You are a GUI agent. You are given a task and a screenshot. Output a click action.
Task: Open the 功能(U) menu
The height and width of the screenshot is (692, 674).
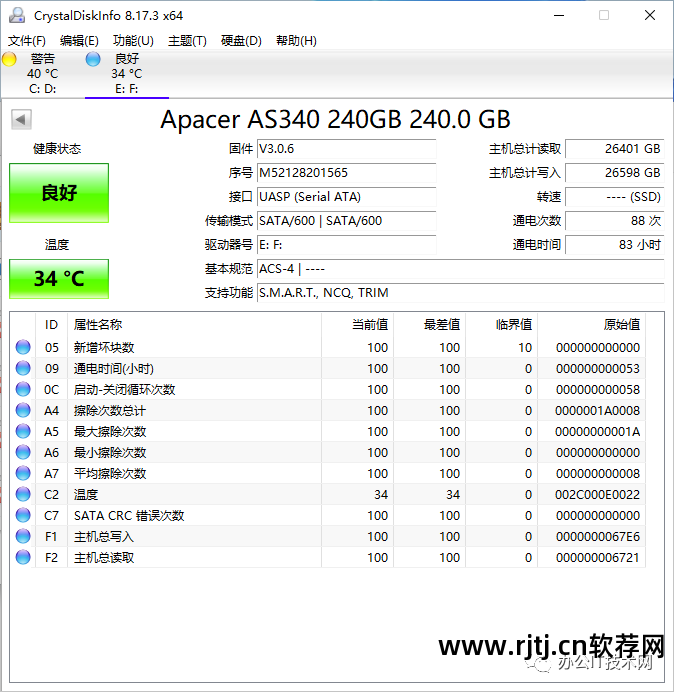point(133,41)
